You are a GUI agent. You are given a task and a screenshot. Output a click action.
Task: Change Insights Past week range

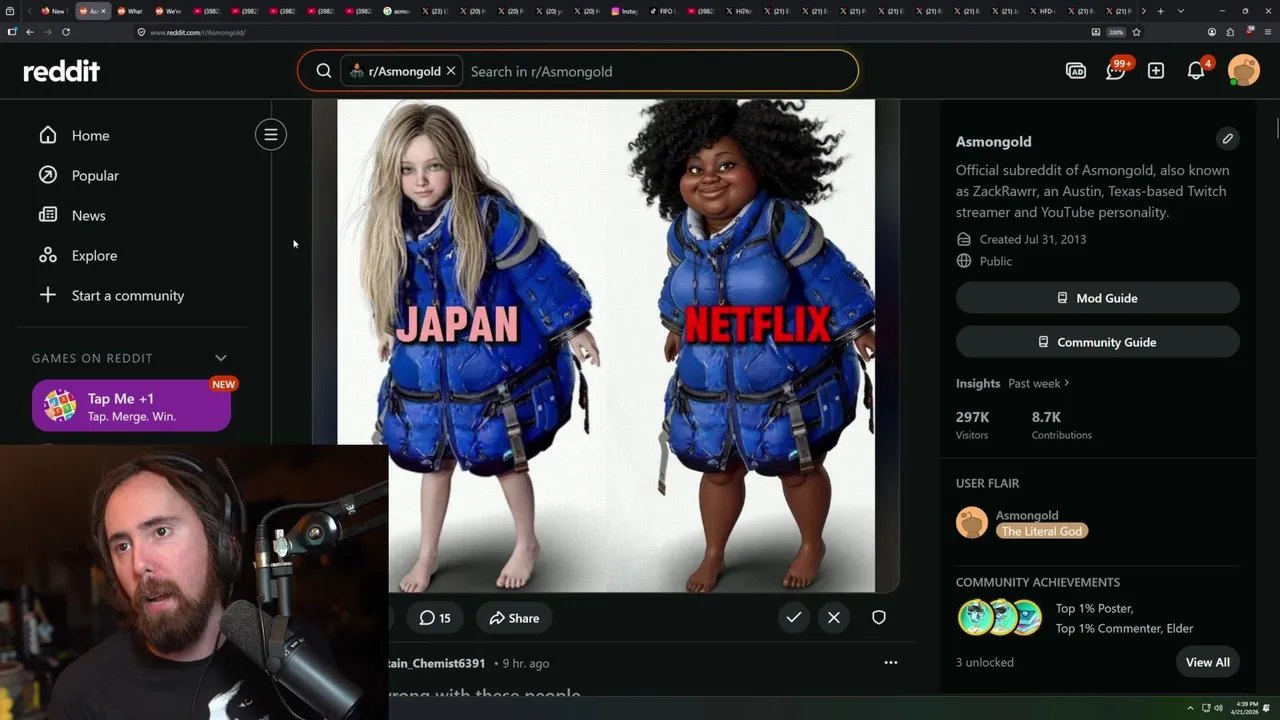tap(1039, 383)
